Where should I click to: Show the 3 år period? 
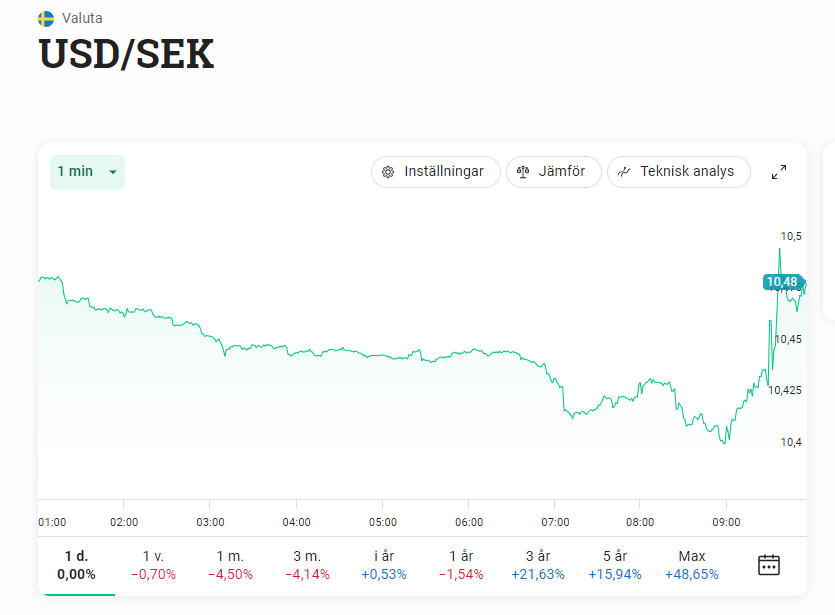(x=538, y=565)
